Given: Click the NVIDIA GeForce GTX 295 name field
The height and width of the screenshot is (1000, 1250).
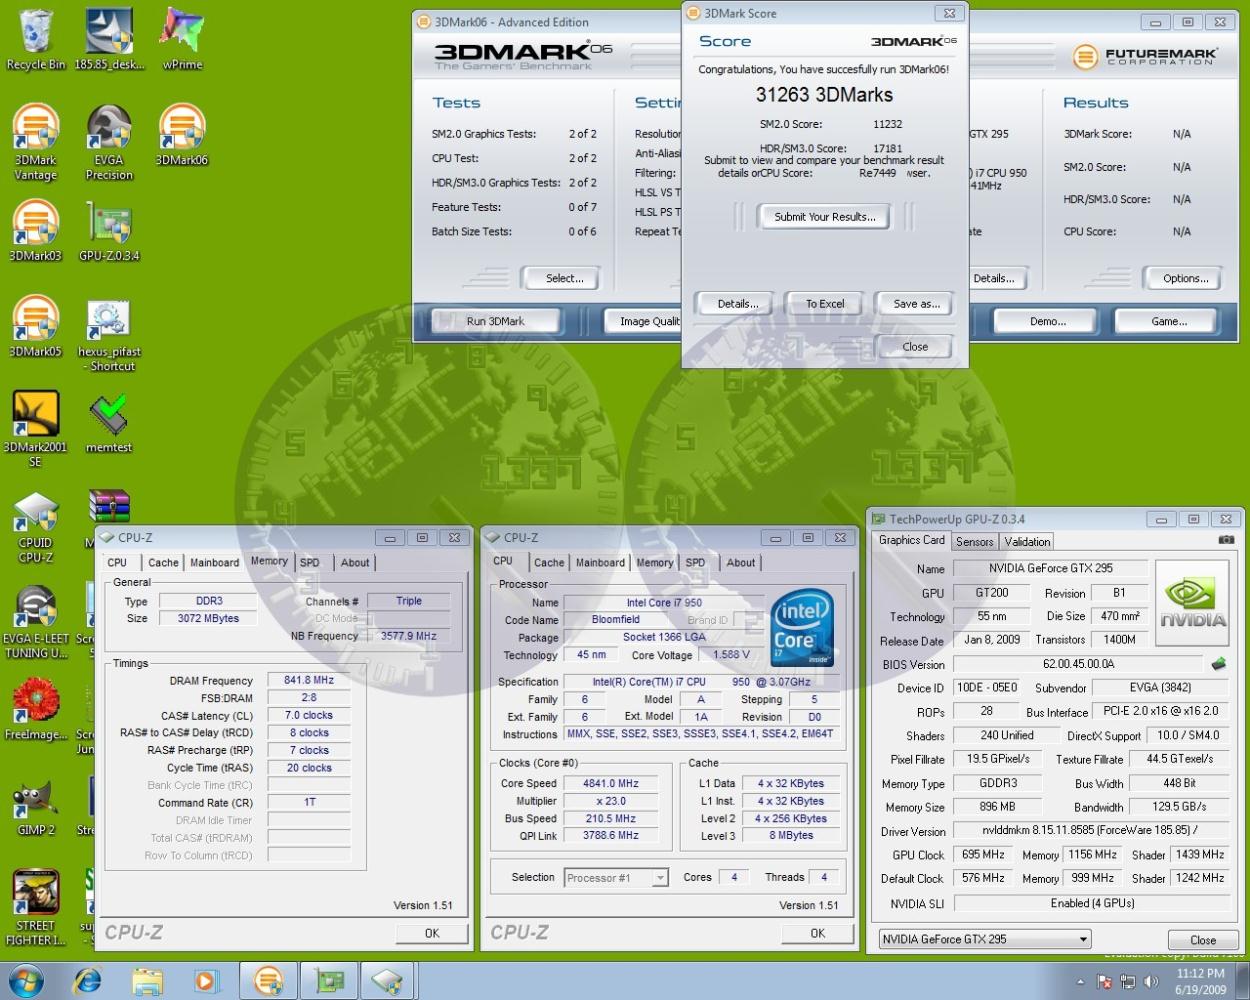Looking at the screenshot, I should (x=1050, y=568).
